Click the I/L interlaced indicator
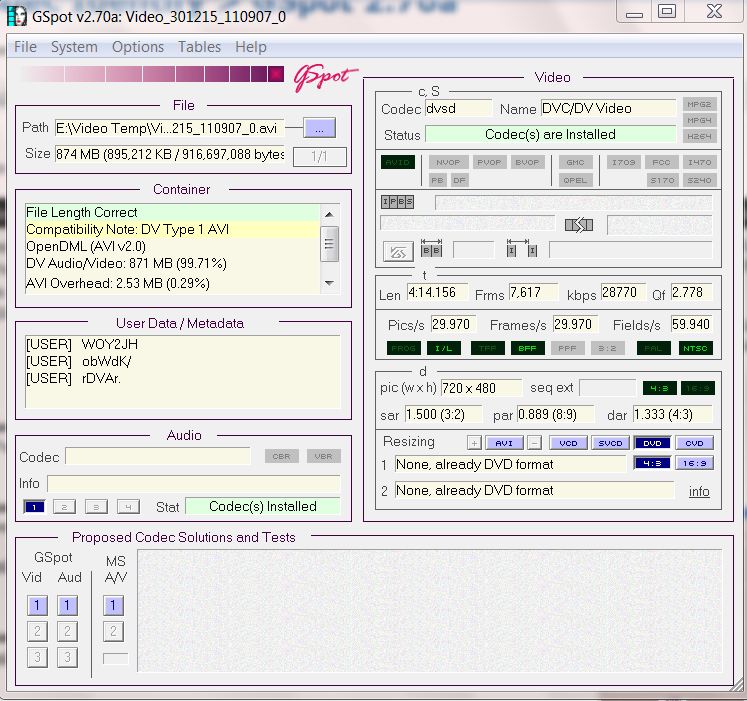The width and height of the screenshot is (747, 701). pyautogui.click(x=444, y=348)
